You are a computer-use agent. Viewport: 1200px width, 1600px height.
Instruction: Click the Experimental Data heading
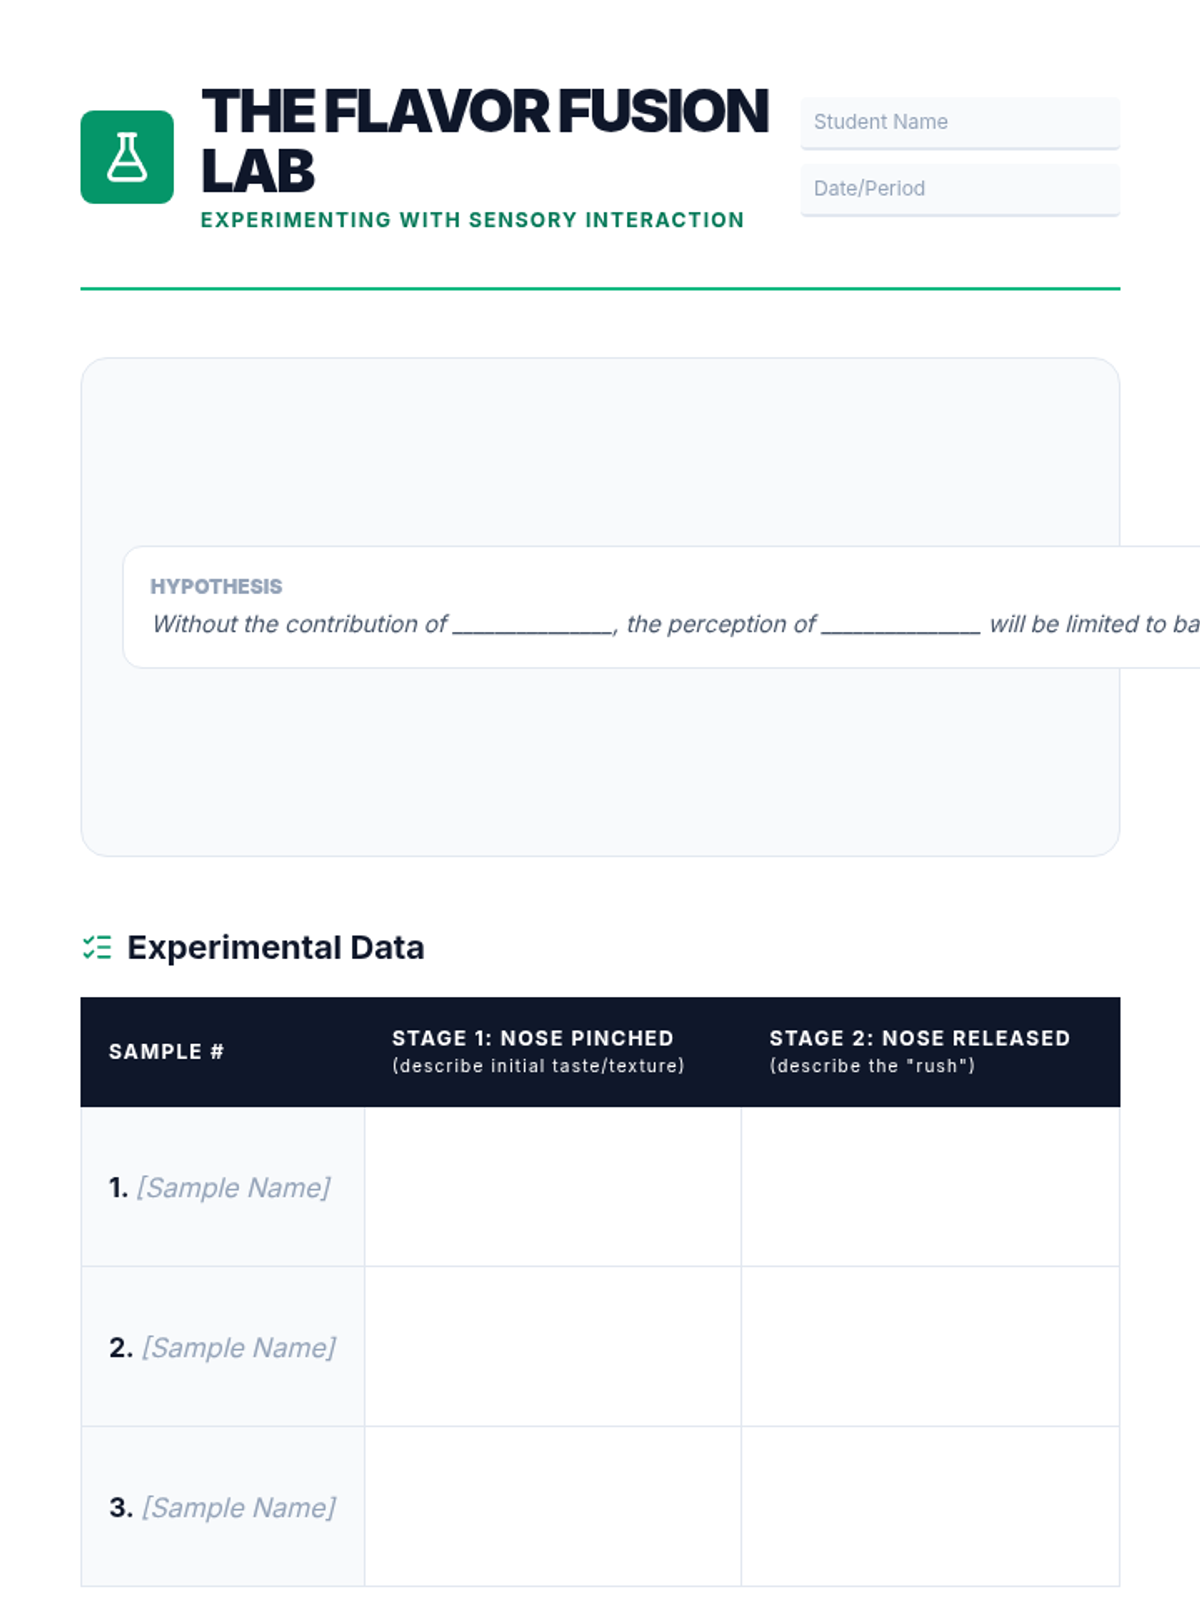tap(275, 947)
